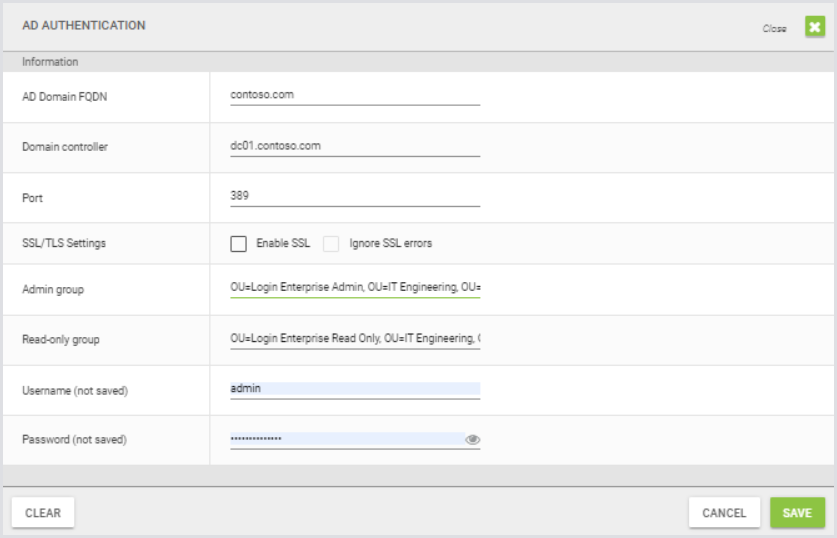Screen dimensions: 837x538
Task: Click the Username (not saved) label
Action: pyautogui.click(x=75, y=391)
